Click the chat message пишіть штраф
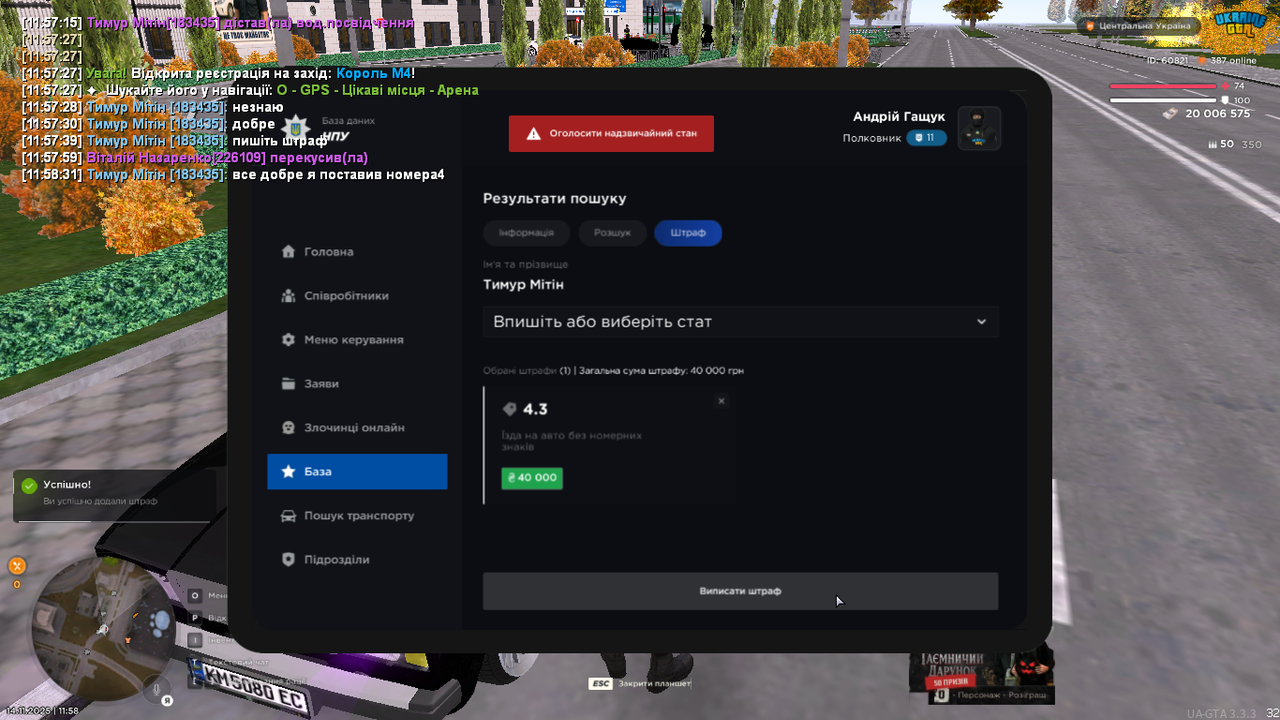The height and width of the screenshot is (720, 1280). 280,141
